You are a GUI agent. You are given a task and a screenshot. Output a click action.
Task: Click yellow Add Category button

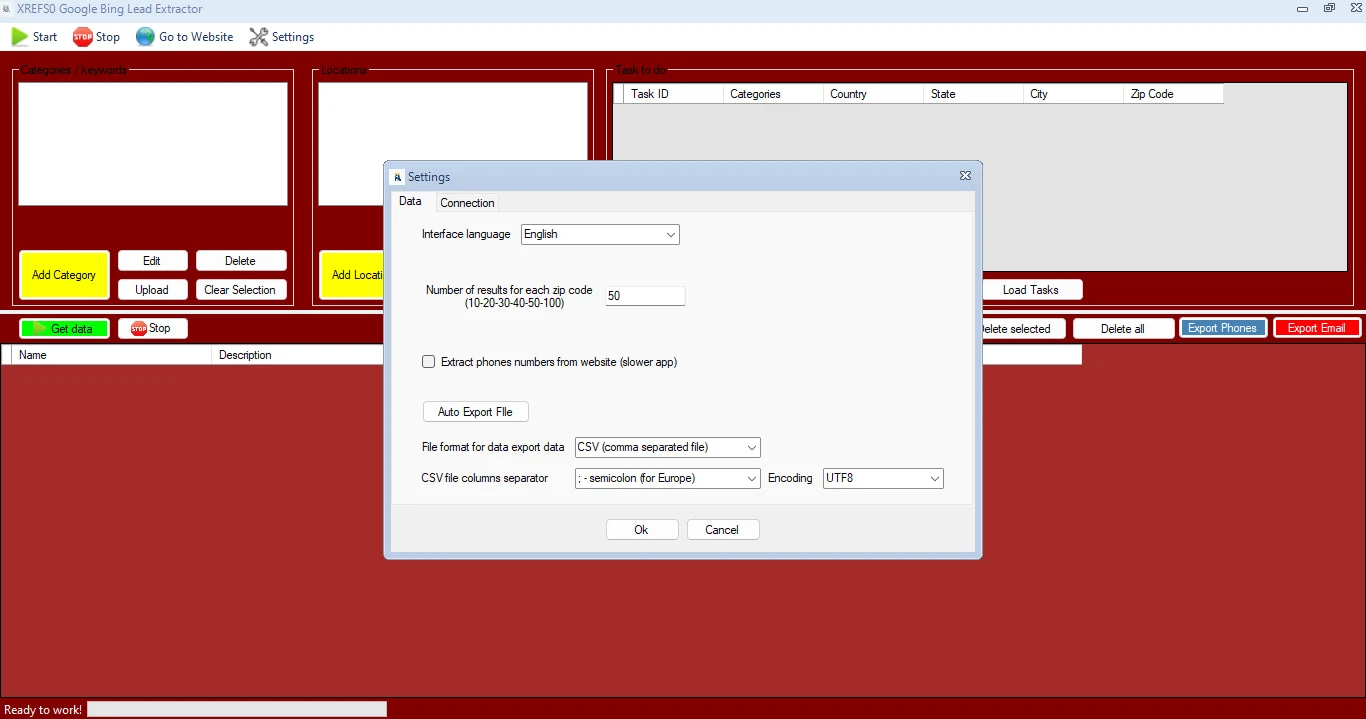pyautogui.click(x=64, y=275)
